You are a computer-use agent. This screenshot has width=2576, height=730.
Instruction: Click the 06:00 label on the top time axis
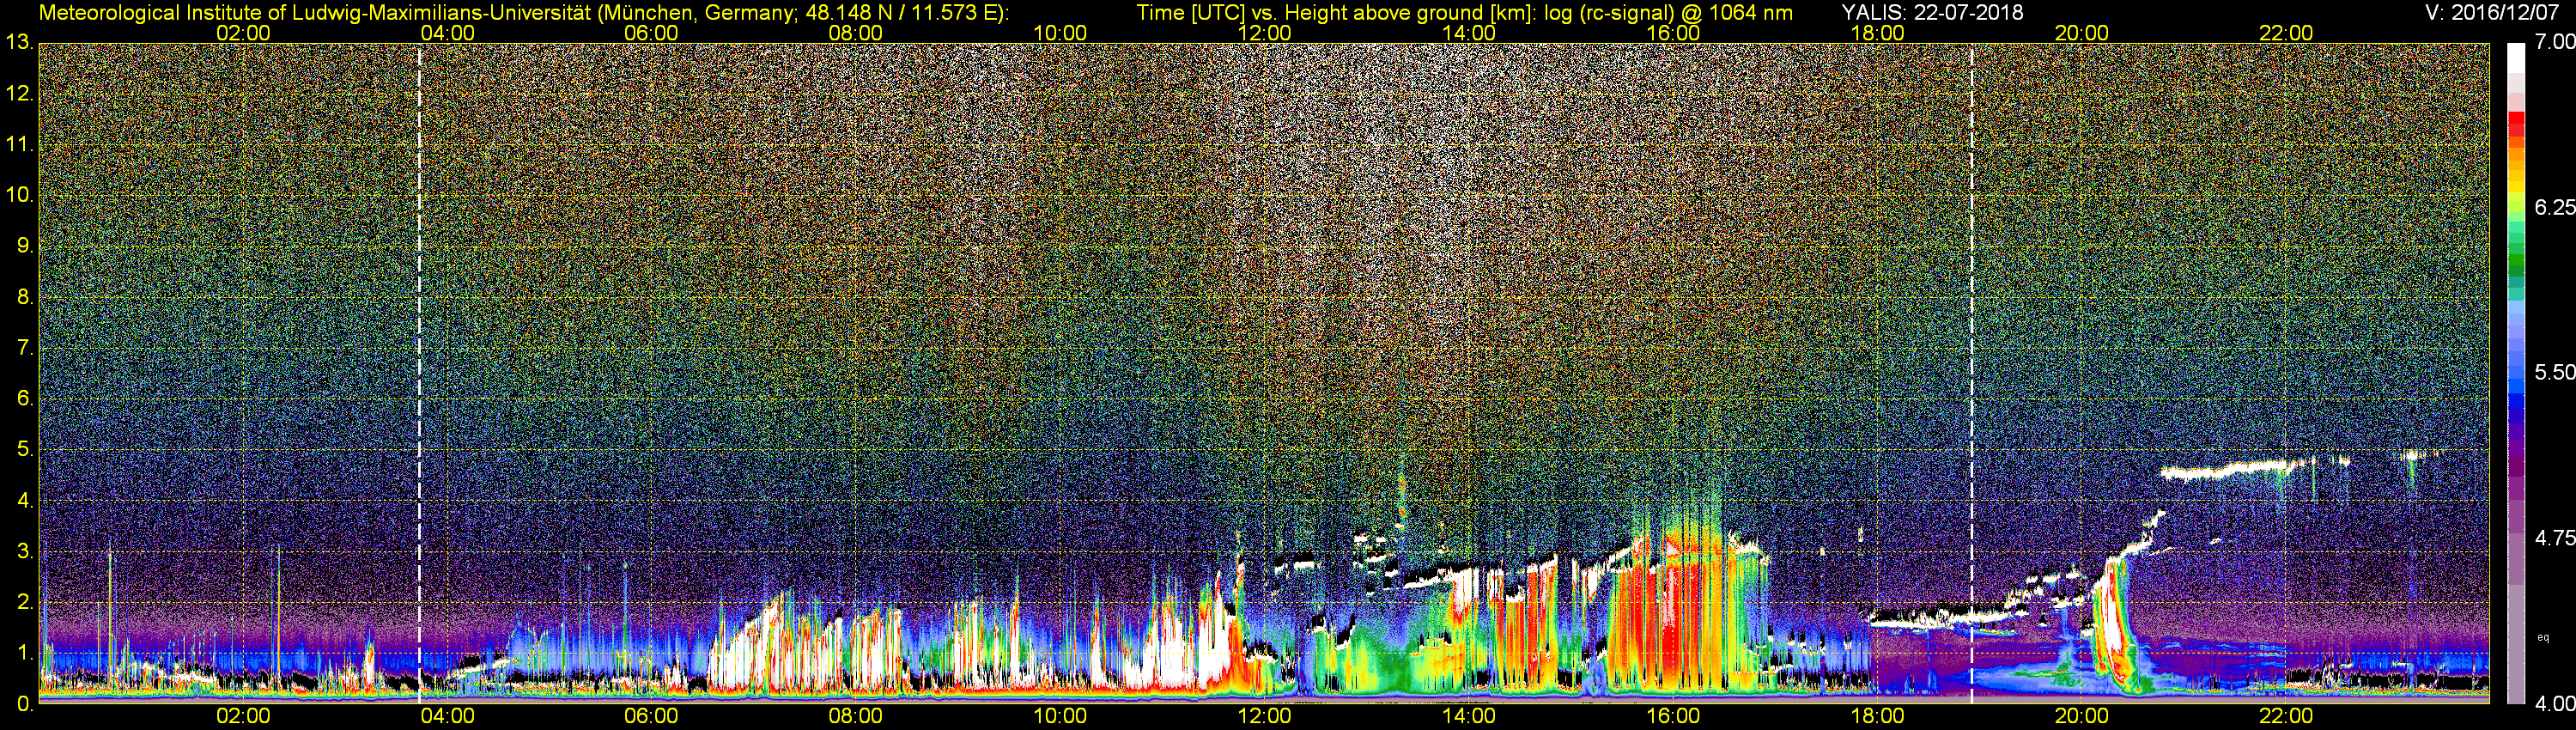coord(651,33)
